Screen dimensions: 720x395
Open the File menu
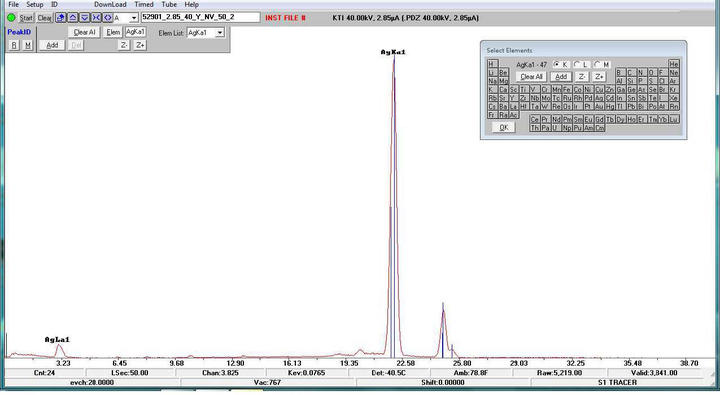(14, 5)
